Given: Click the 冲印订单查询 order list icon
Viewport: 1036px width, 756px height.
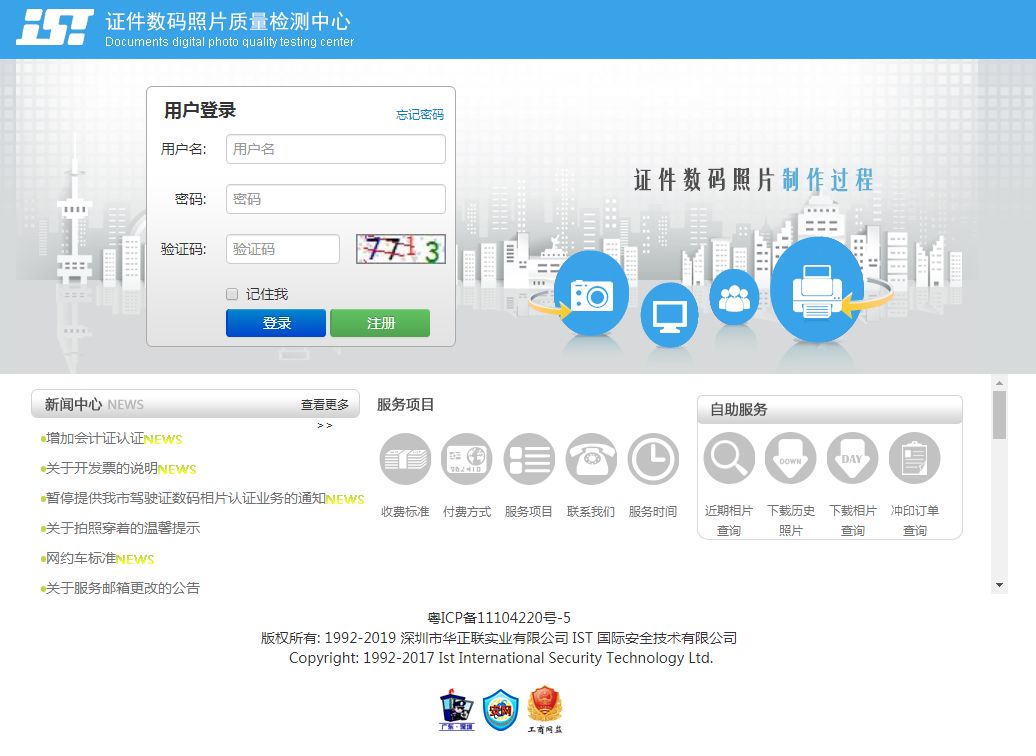Looking at the screenshot, I should 914,458.
